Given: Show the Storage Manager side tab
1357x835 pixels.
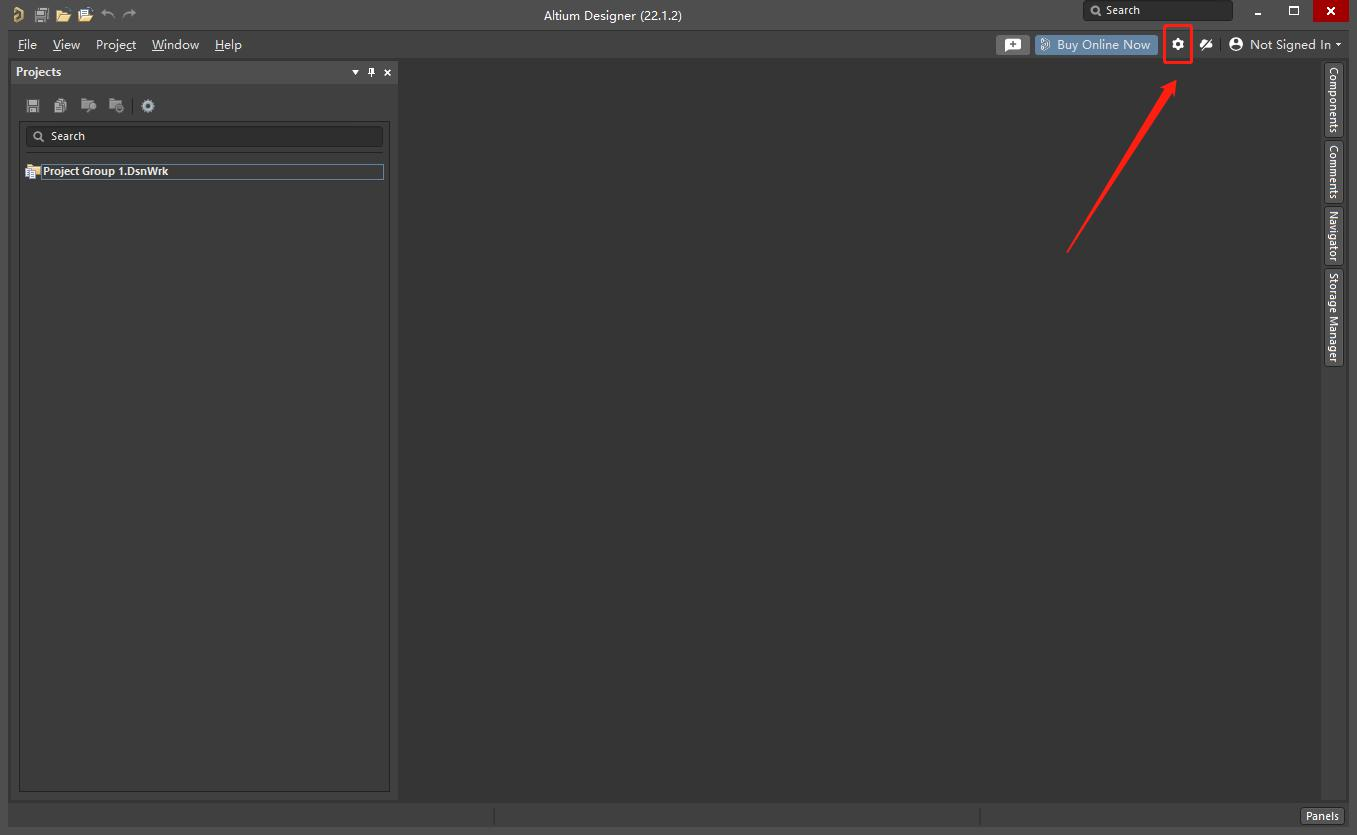Looking at the screenshot, I should click(x=1333, y=317).
